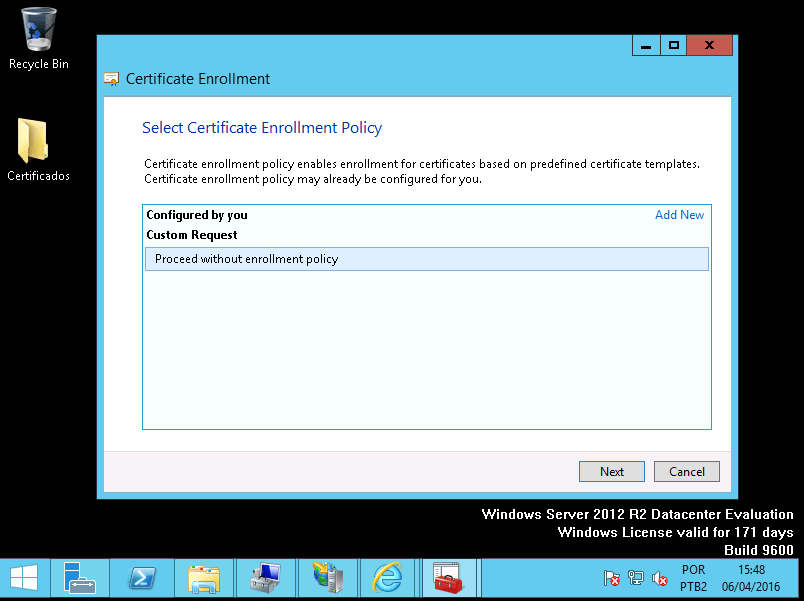Click the Next button
Image resolution: width=804 pixels, height=601 pixels.
tap(612, 472)
